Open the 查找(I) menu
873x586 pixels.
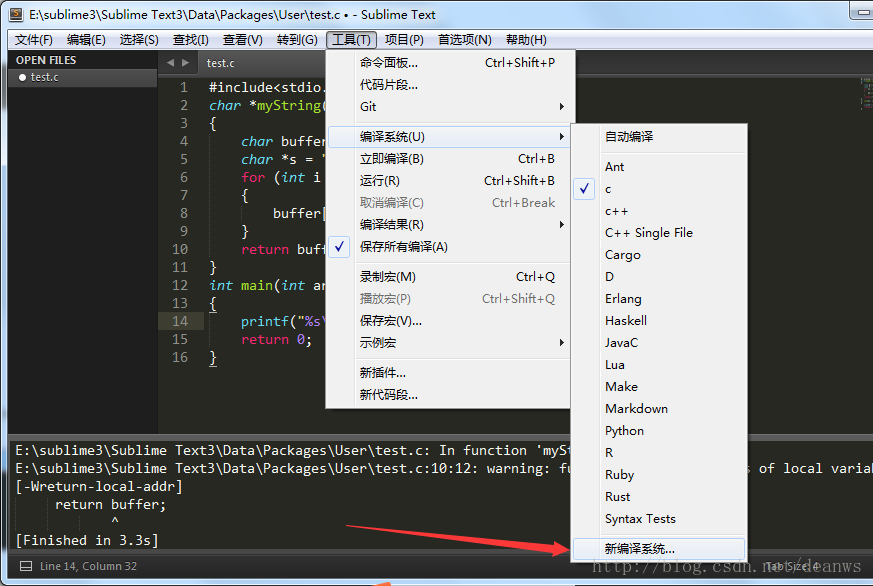pyautogui.click(x=190, y=40)
